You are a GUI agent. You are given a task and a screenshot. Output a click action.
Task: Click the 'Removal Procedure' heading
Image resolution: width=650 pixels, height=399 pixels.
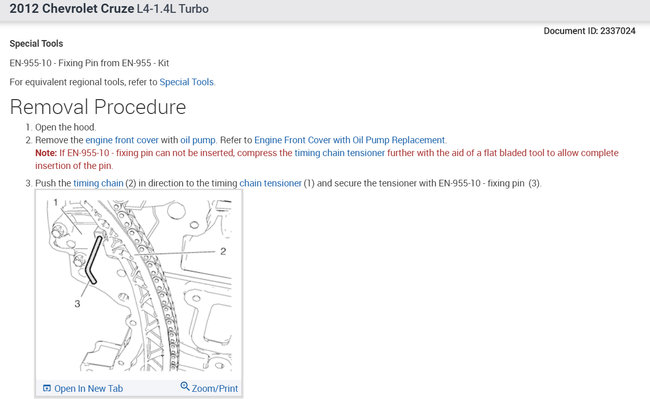click(x=98, y=107)
